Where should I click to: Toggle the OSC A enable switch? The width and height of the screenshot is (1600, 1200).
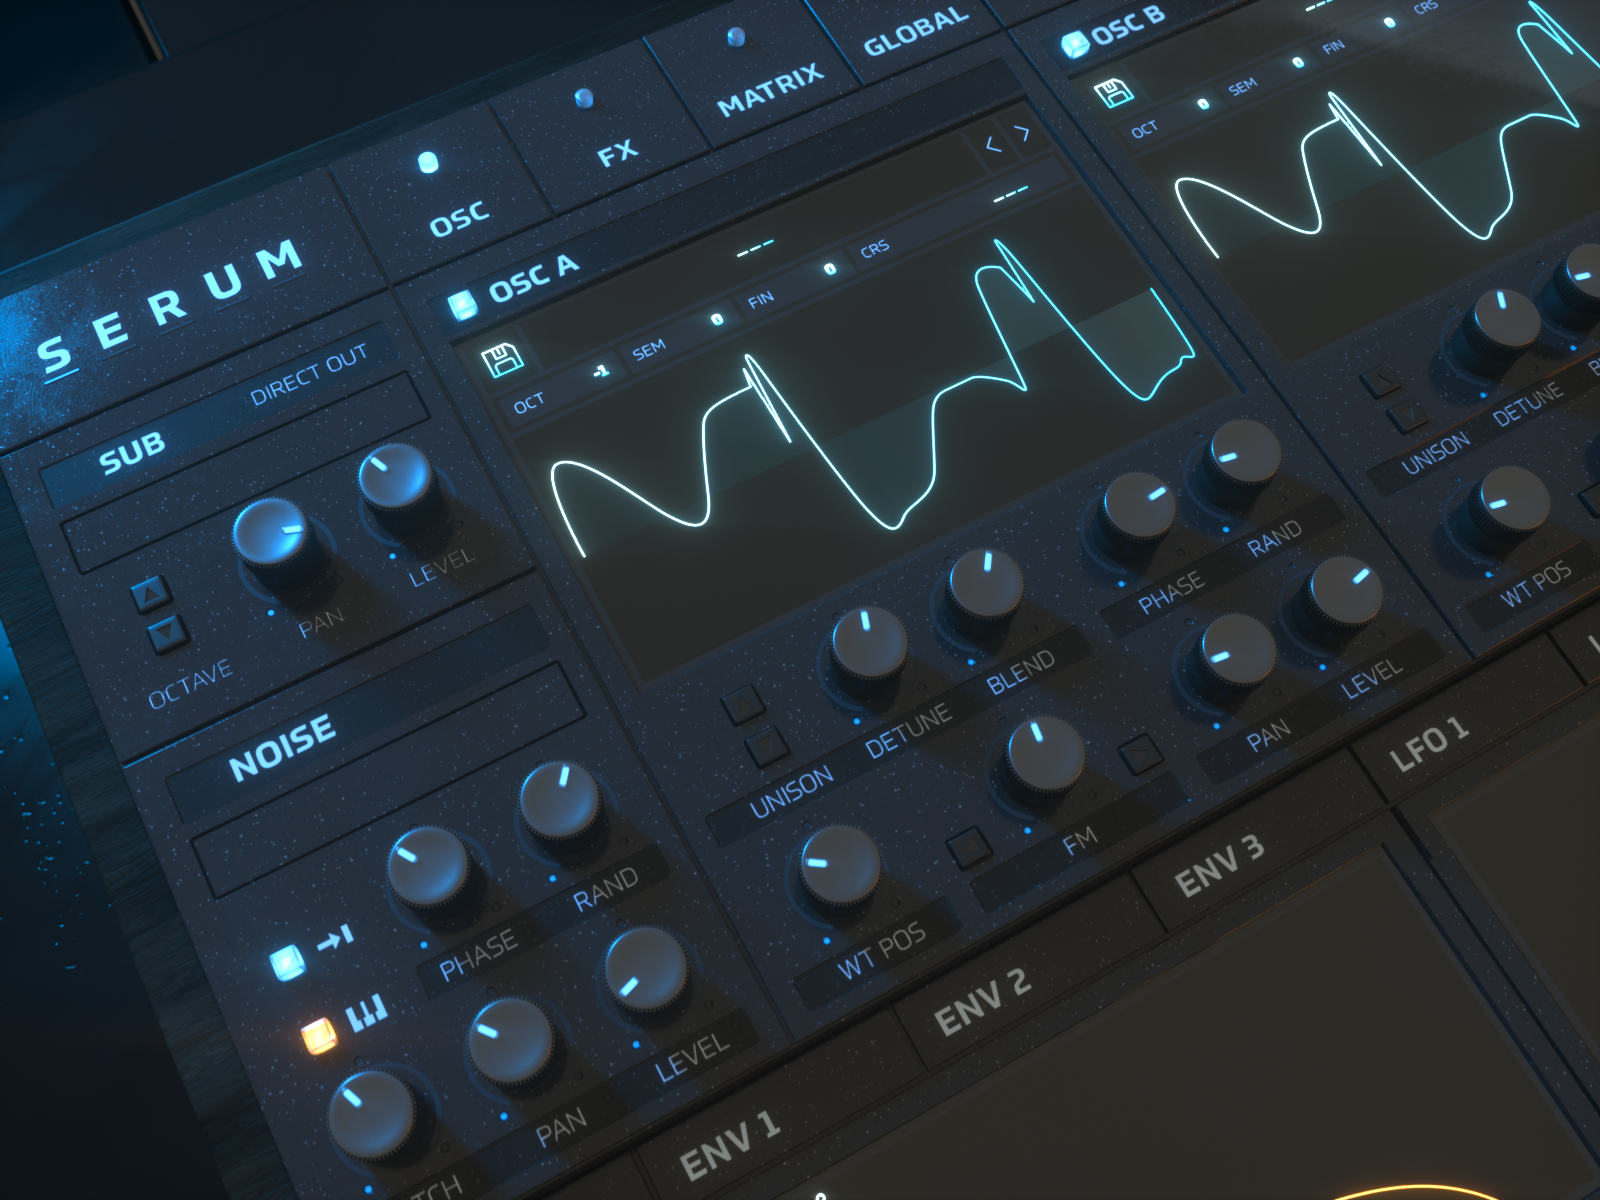[462, 305]
